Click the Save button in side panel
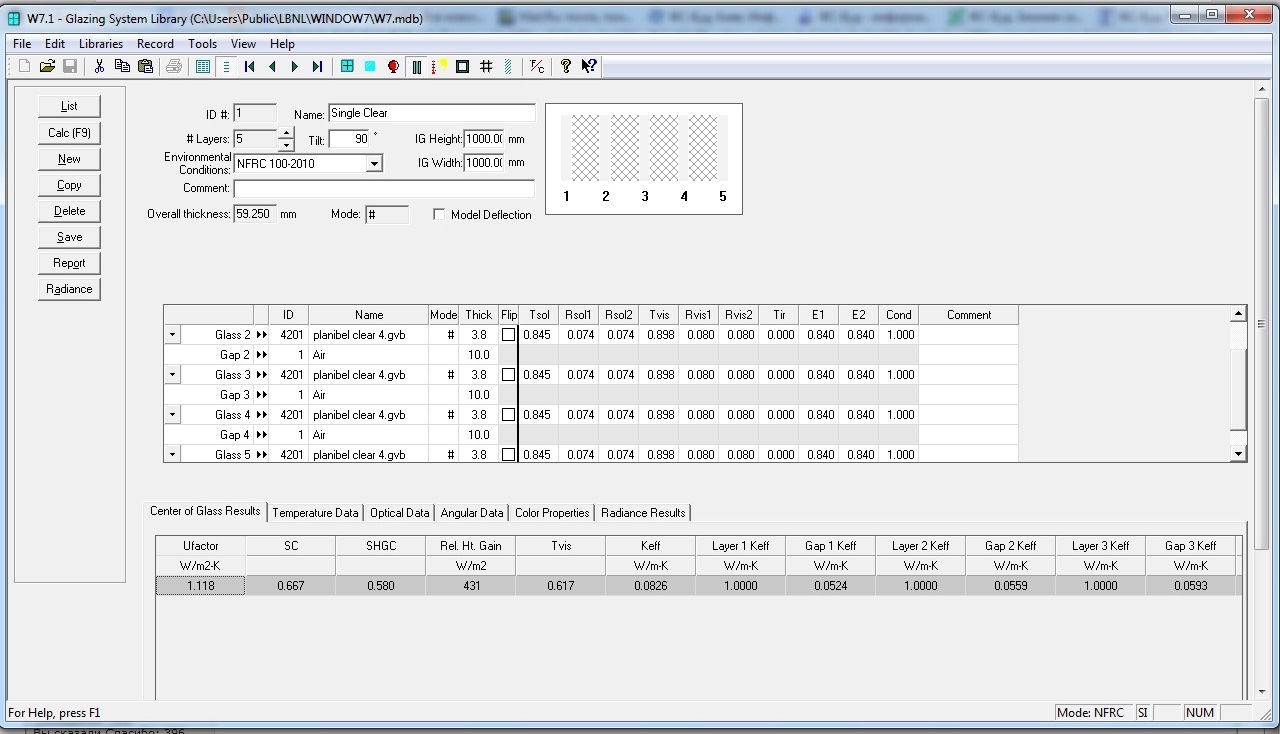Image resolution: width=1280 pixels, height=734 pixels. coord(69,237)
